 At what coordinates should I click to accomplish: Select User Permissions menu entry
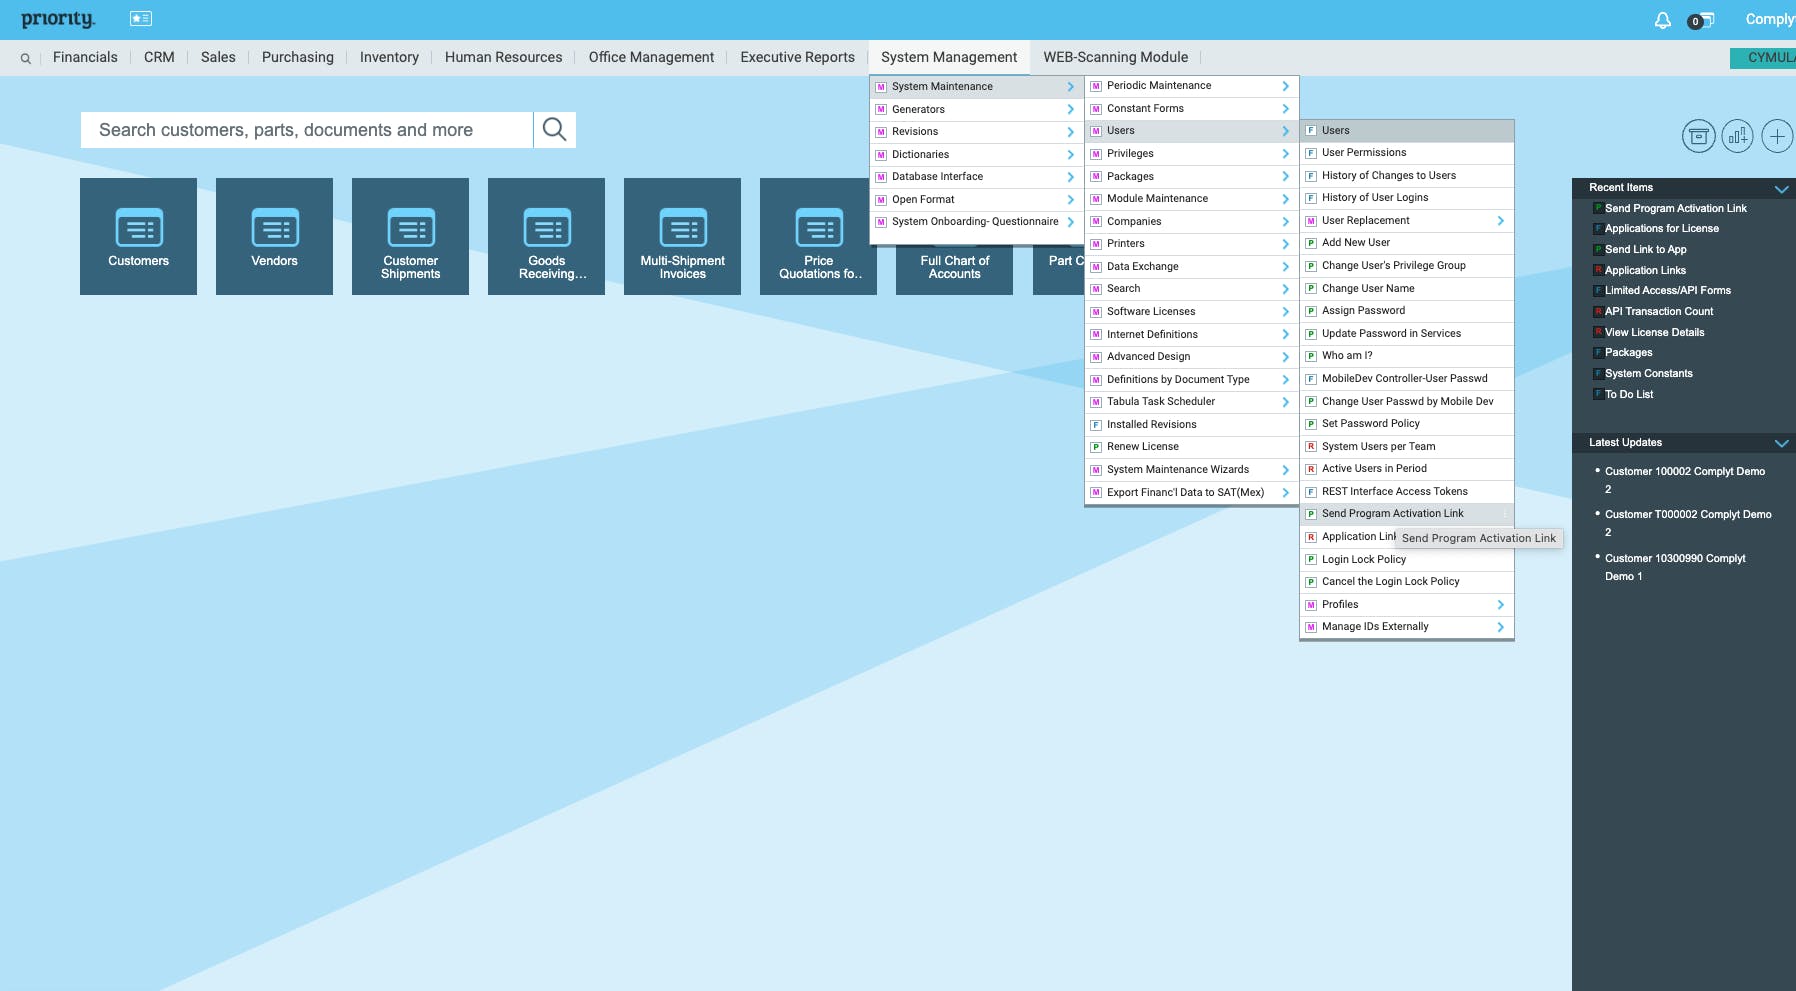1407,153
